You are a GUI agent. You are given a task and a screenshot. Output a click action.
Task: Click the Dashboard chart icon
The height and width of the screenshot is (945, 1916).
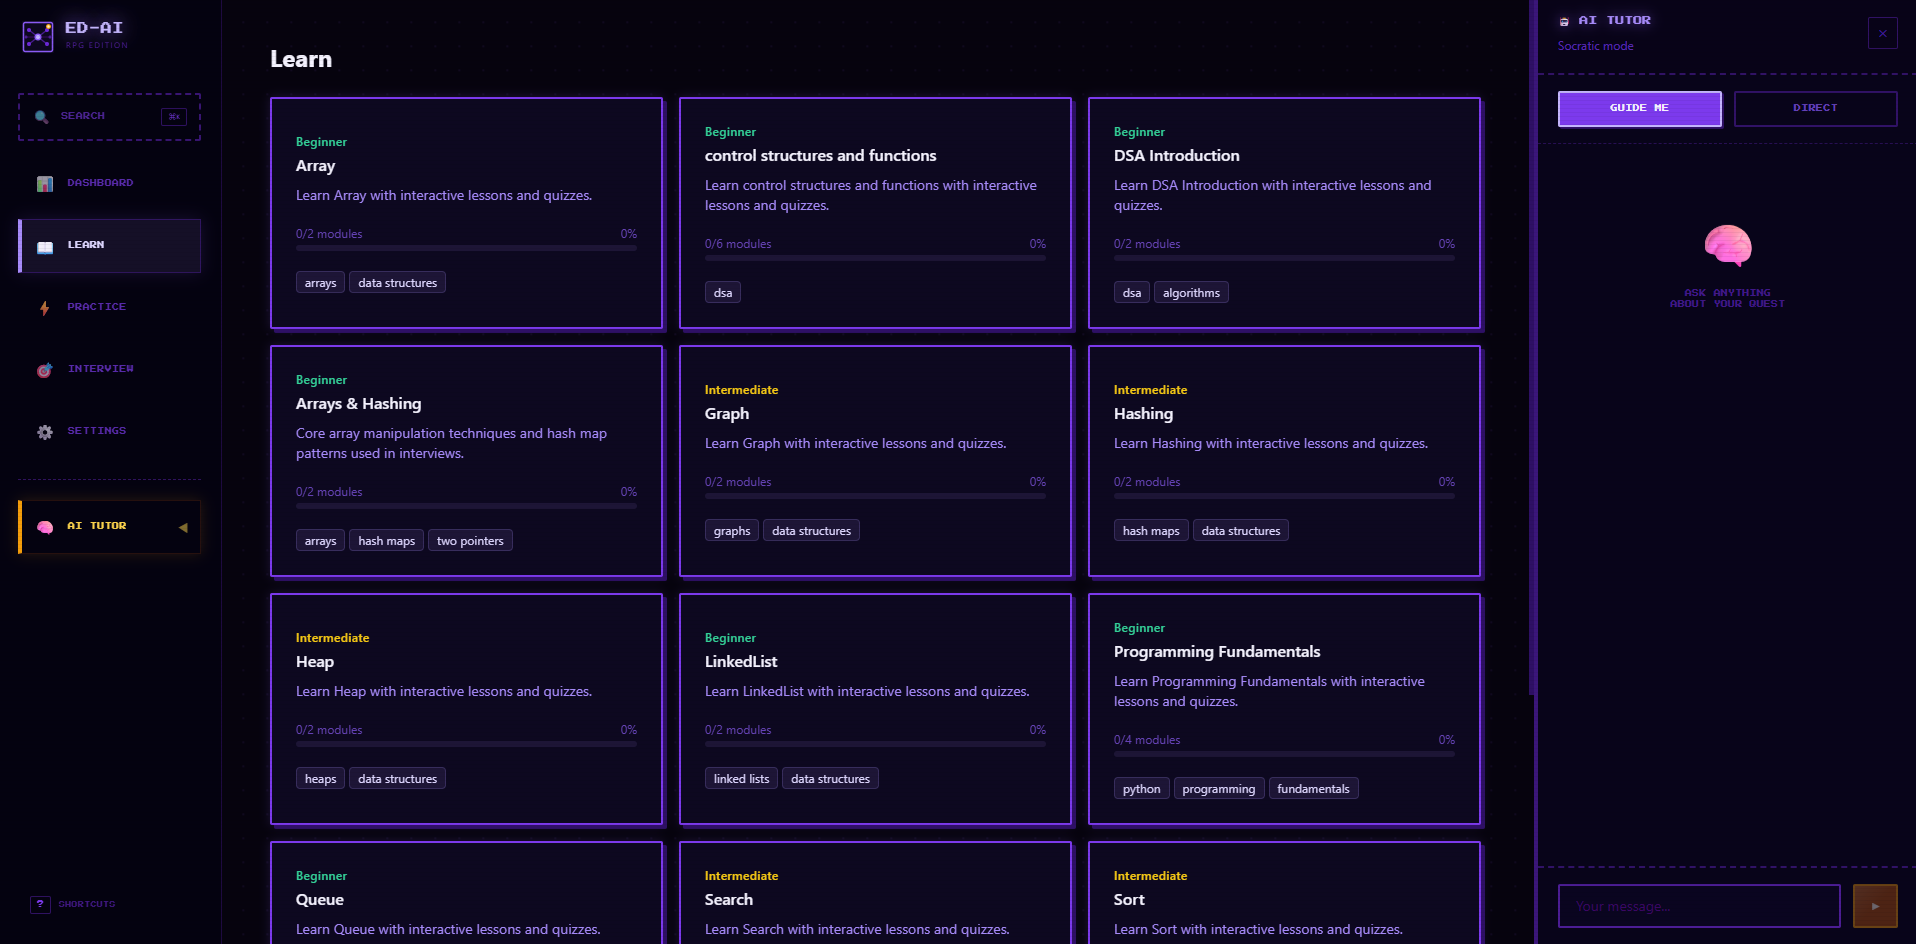45,184
